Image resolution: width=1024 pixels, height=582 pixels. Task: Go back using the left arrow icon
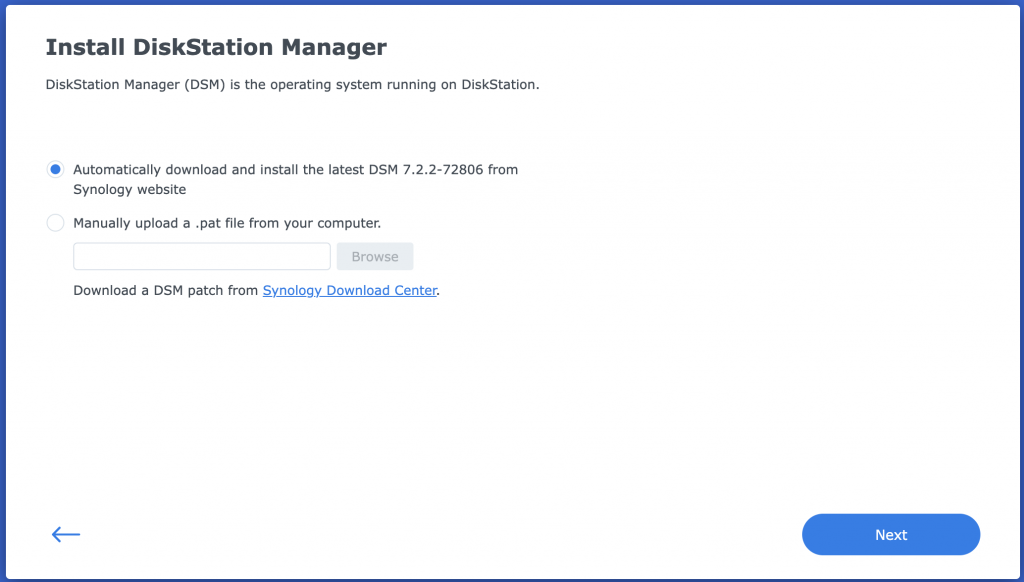(66, 534)
